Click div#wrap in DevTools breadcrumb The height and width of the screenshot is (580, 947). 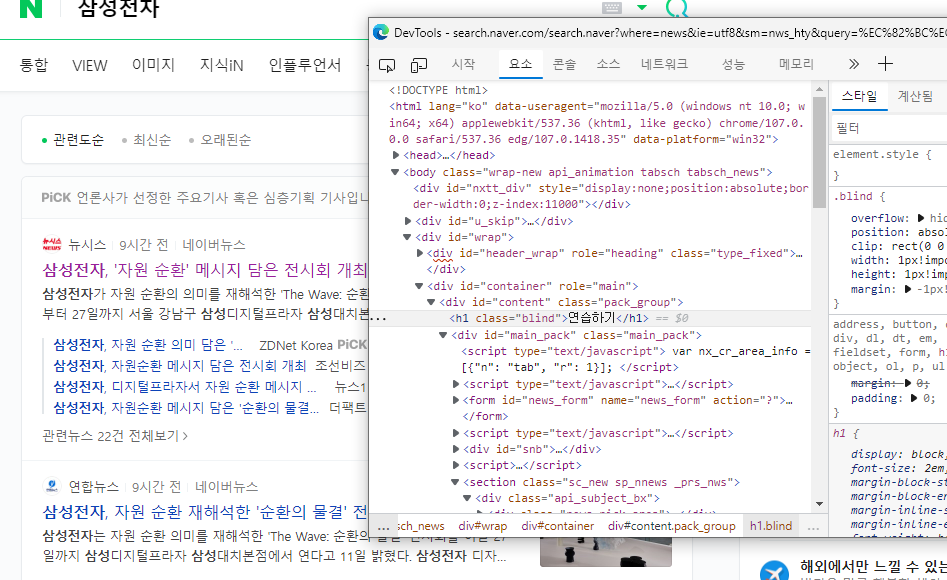tap(483, 526)
